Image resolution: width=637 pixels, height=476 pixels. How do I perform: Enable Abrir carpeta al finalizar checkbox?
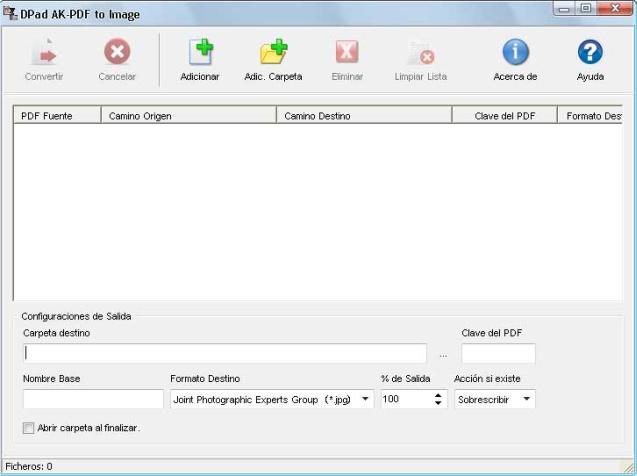click(28, 428)
